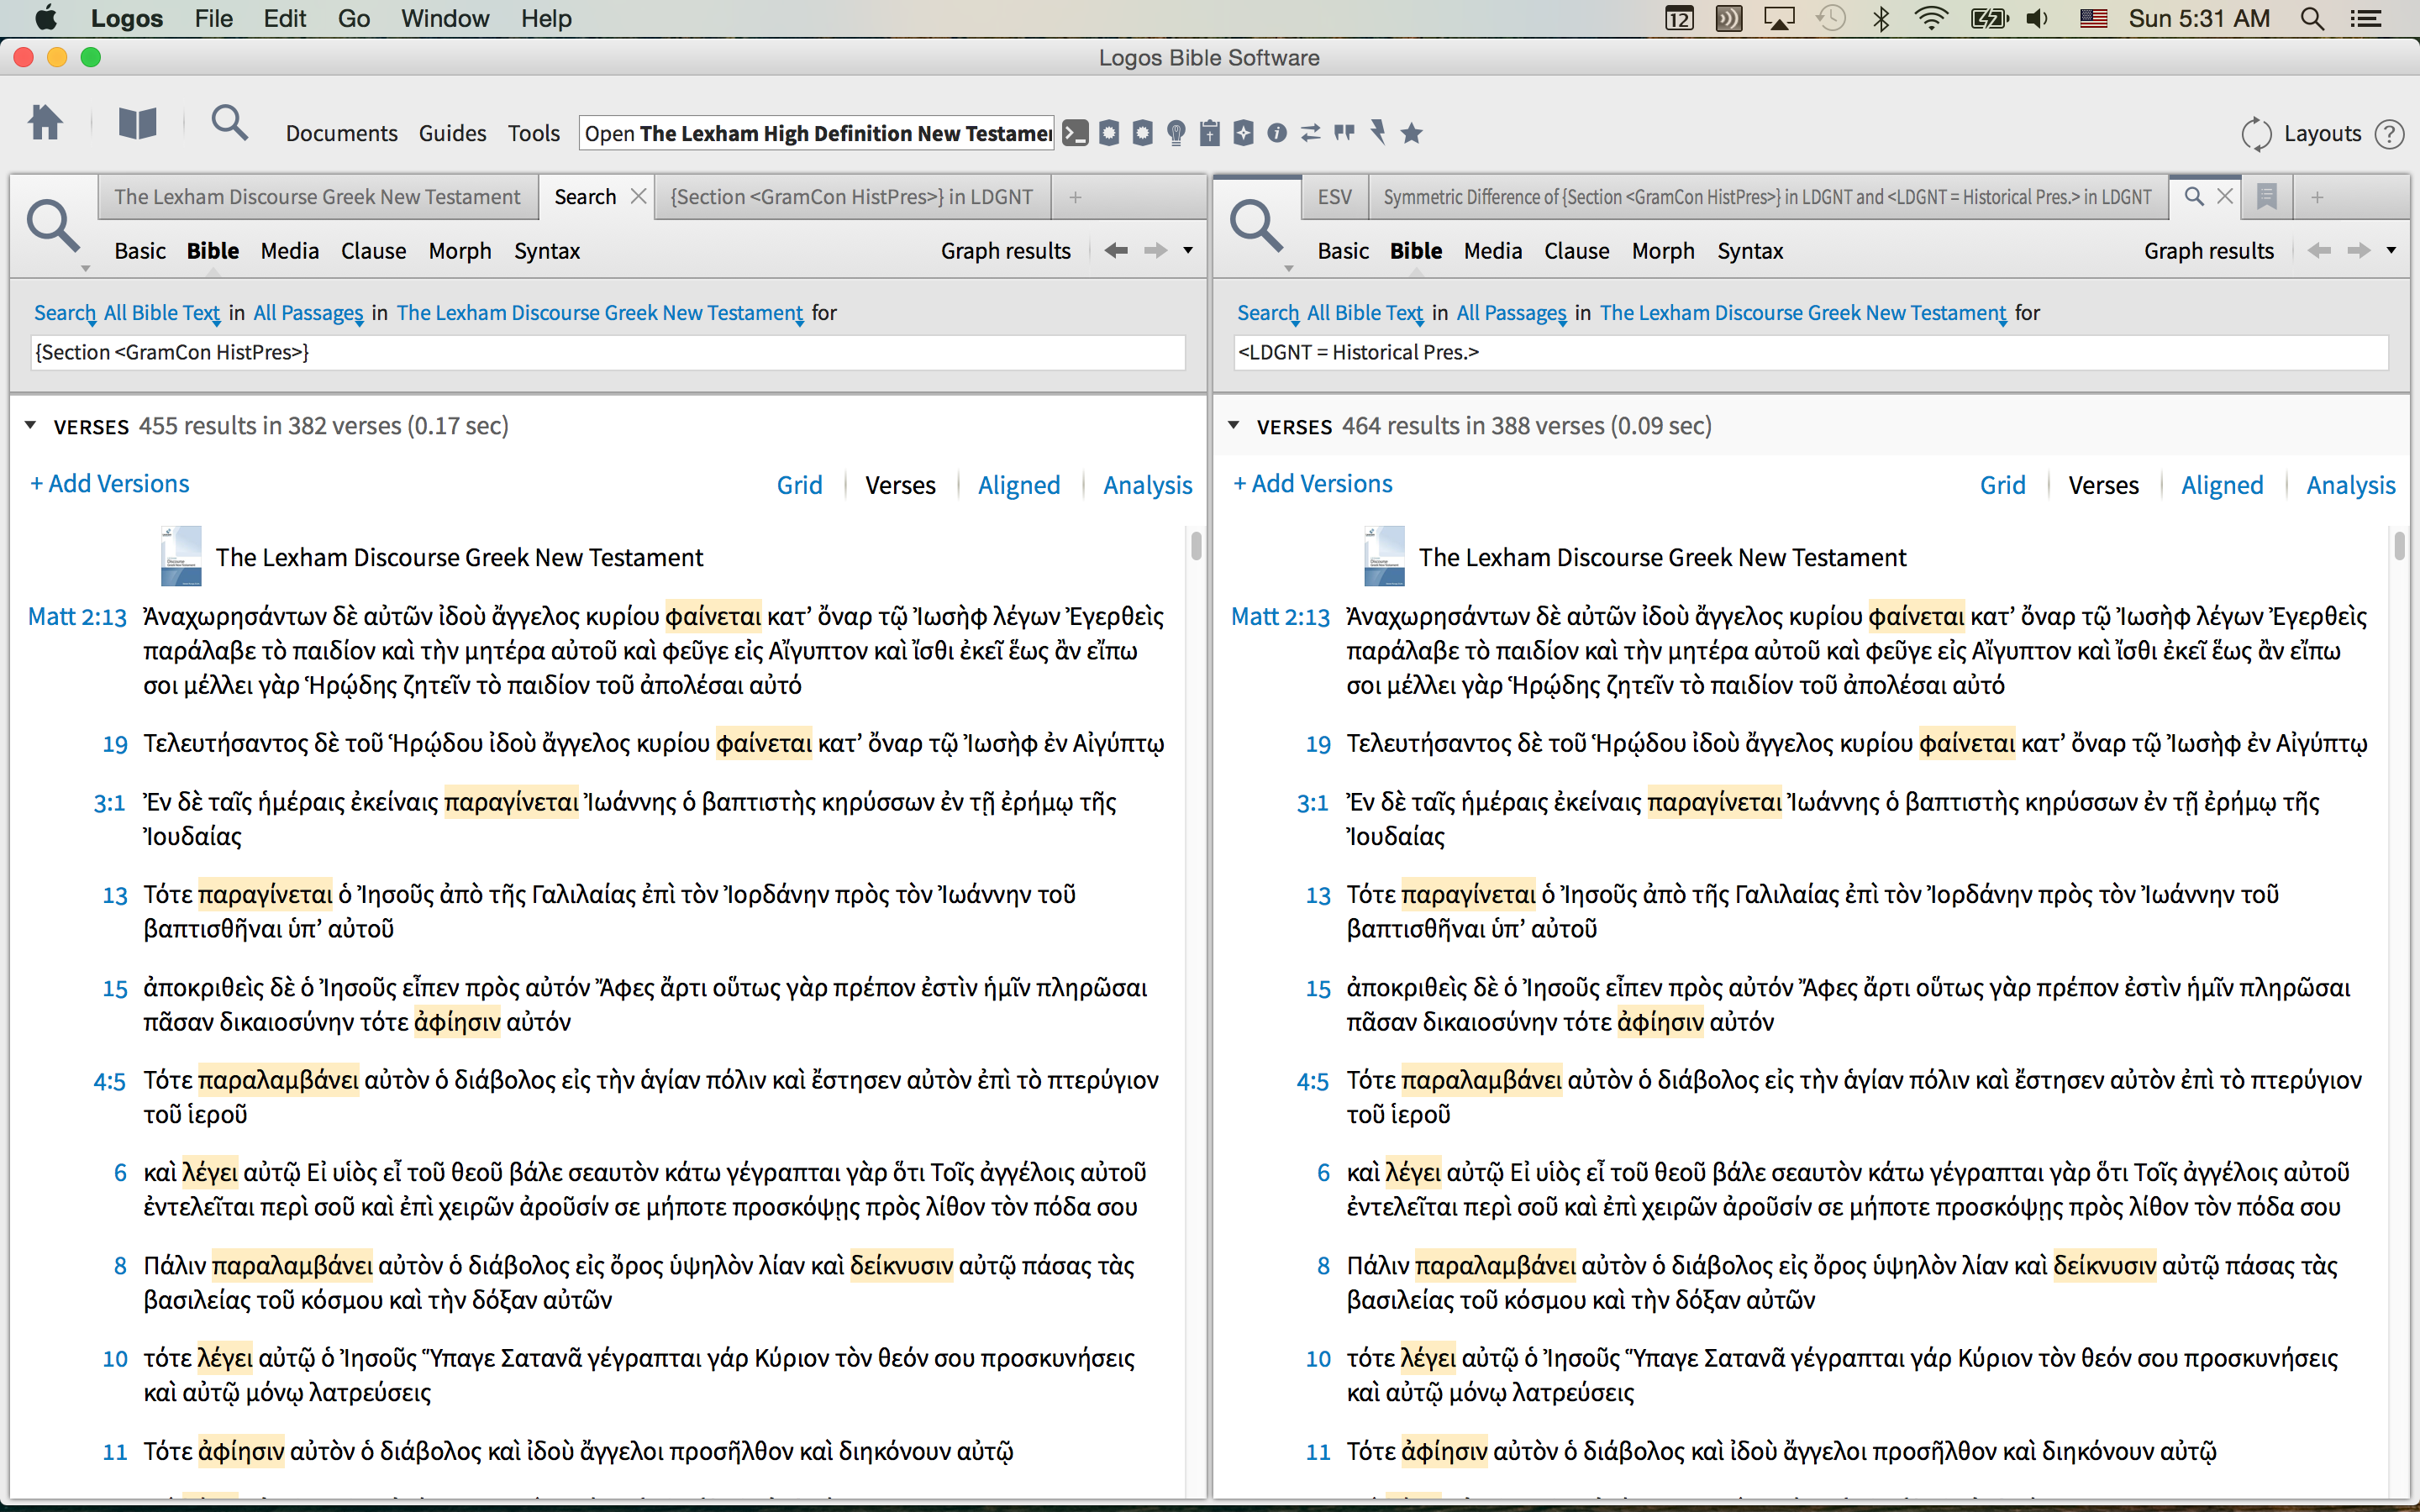
Task: Click Graph results in left panel
Action: coord(1005,251)
